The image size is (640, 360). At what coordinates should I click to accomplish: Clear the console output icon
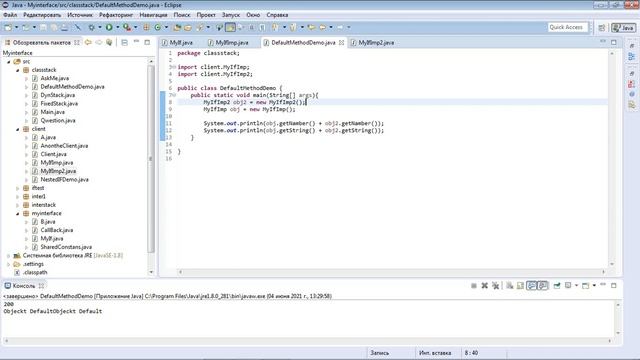[509, 286]
